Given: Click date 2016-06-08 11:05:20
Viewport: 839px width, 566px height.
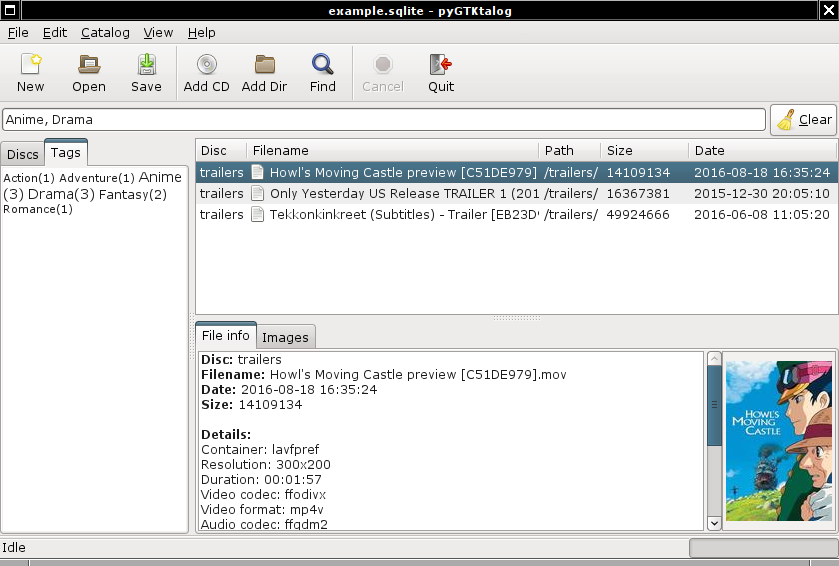Looking at the screenshot, I should point(762,215).
